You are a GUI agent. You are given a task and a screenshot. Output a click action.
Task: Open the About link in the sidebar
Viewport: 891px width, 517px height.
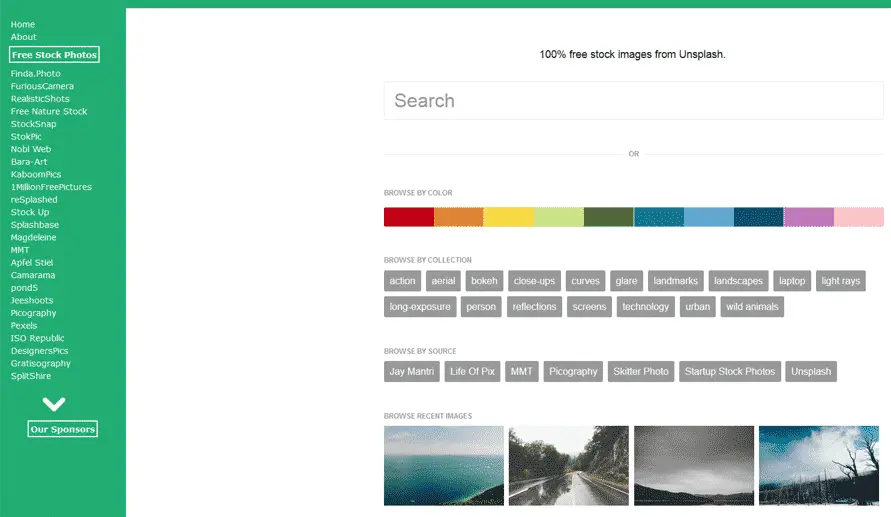pos(23,37)
